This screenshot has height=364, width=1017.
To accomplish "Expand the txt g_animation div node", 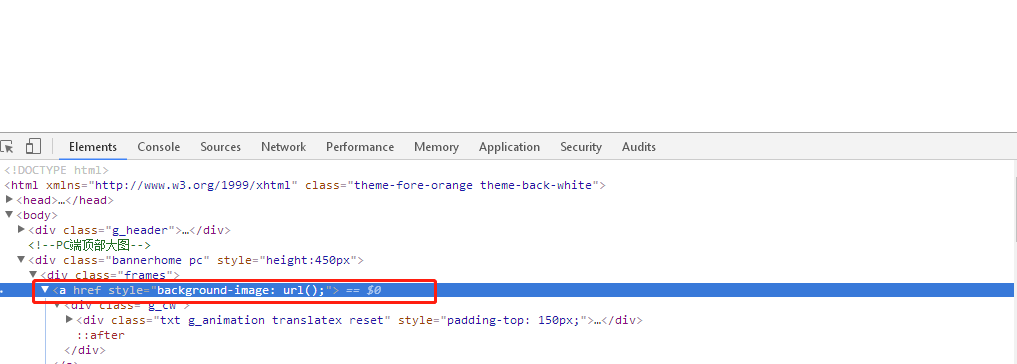I will pos(69,320).
